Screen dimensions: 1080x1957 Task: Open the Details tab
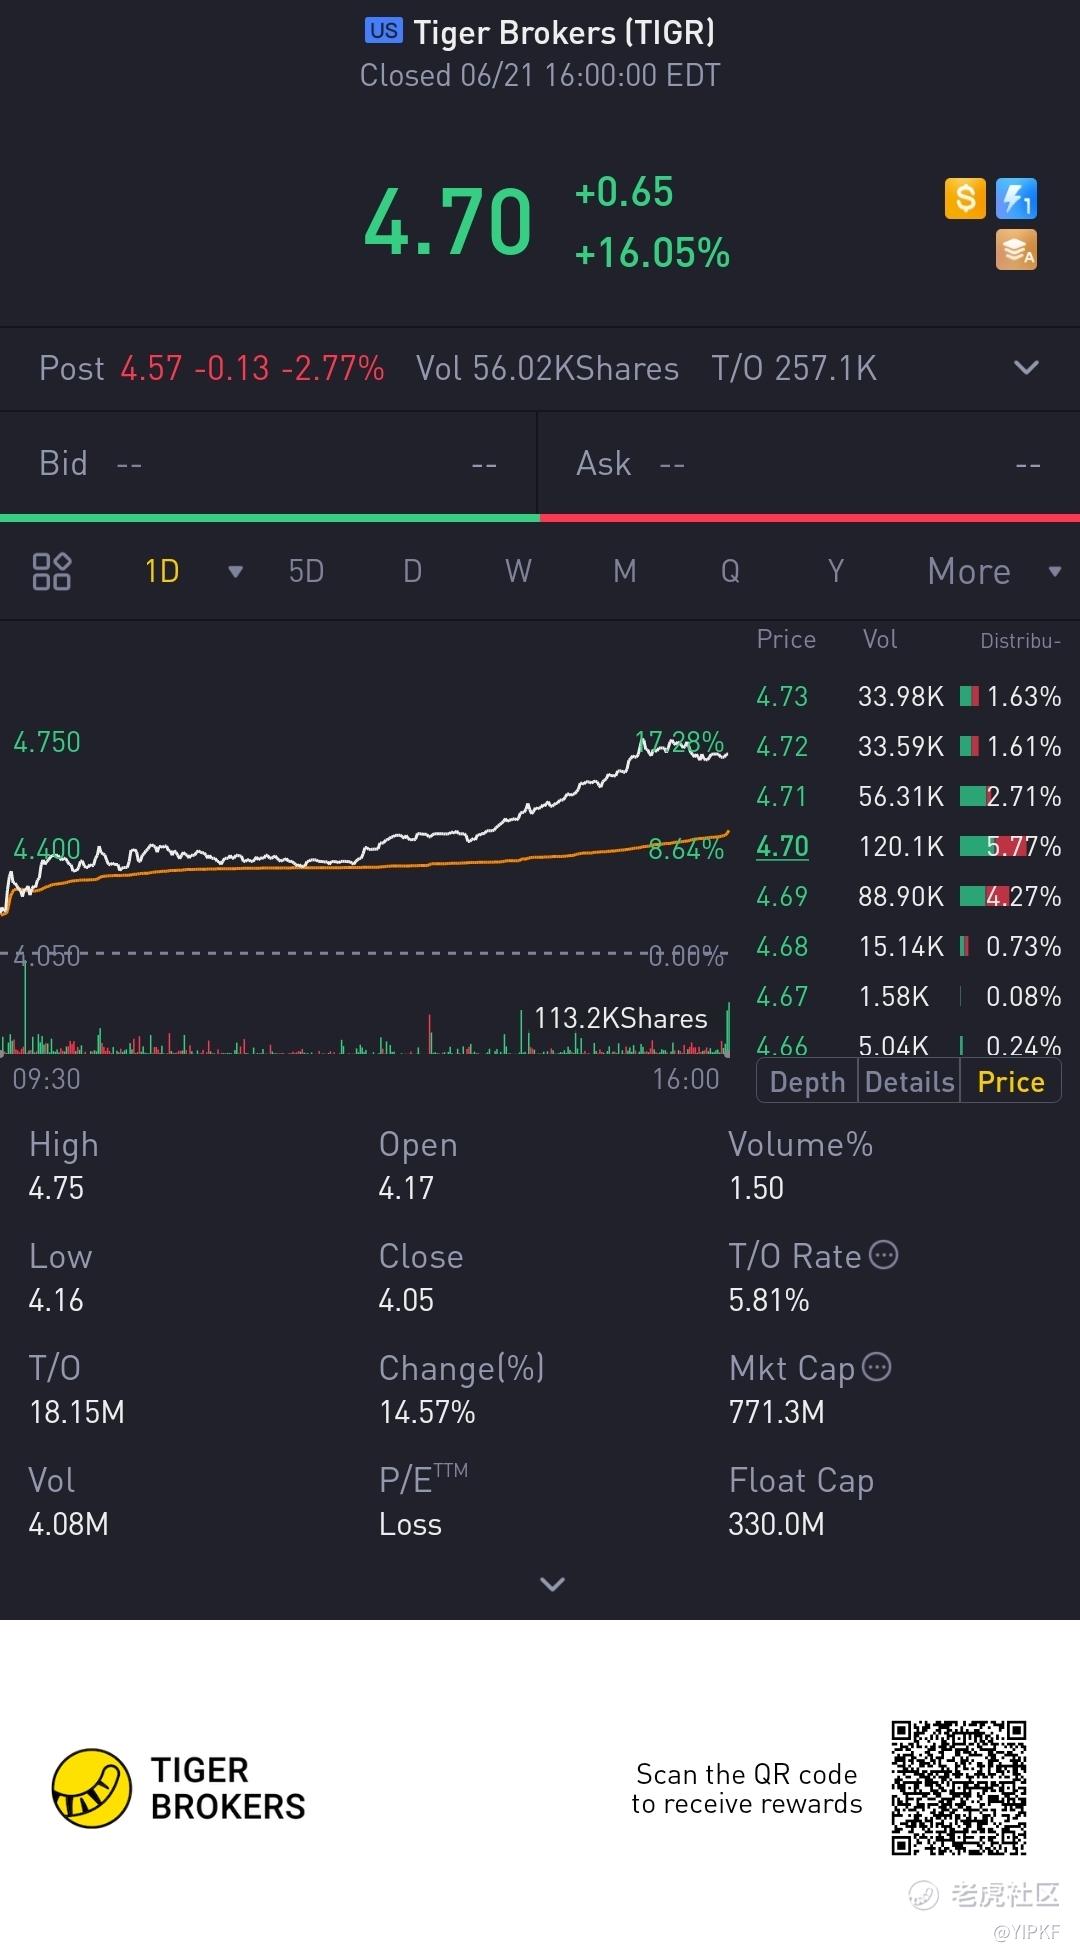point(910,1082)
